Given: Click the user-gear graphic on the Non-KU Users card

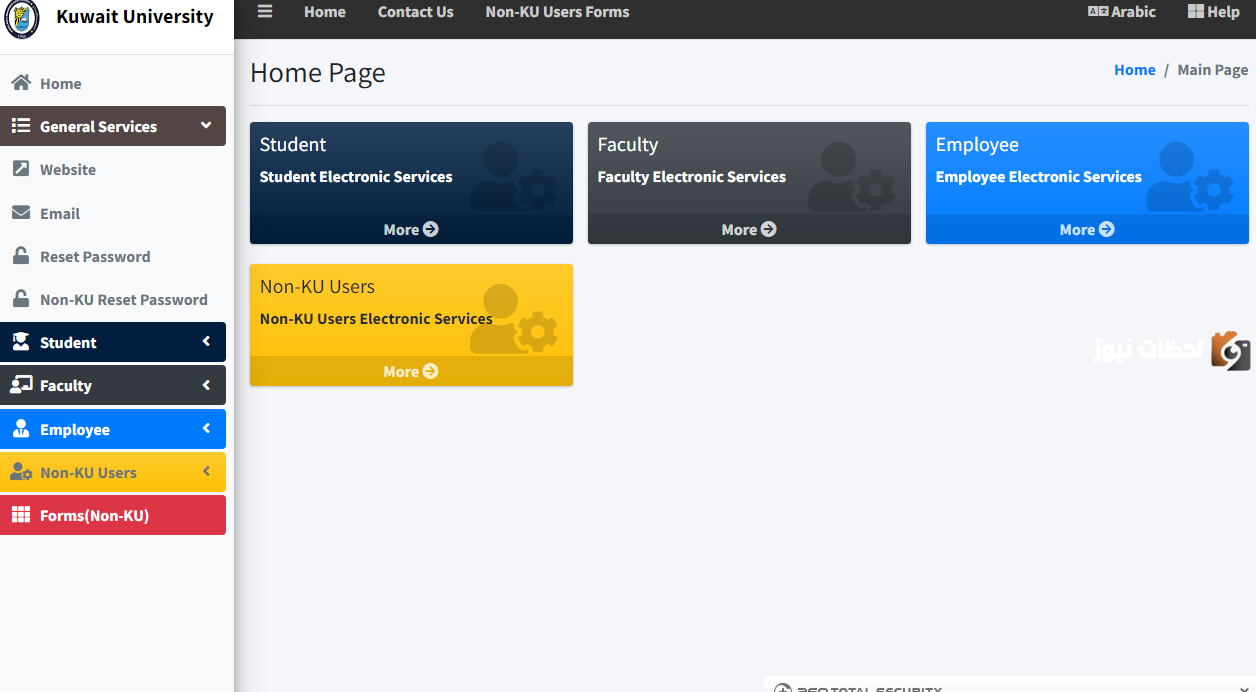Looking at the screenshot, I should click(514, 319).
